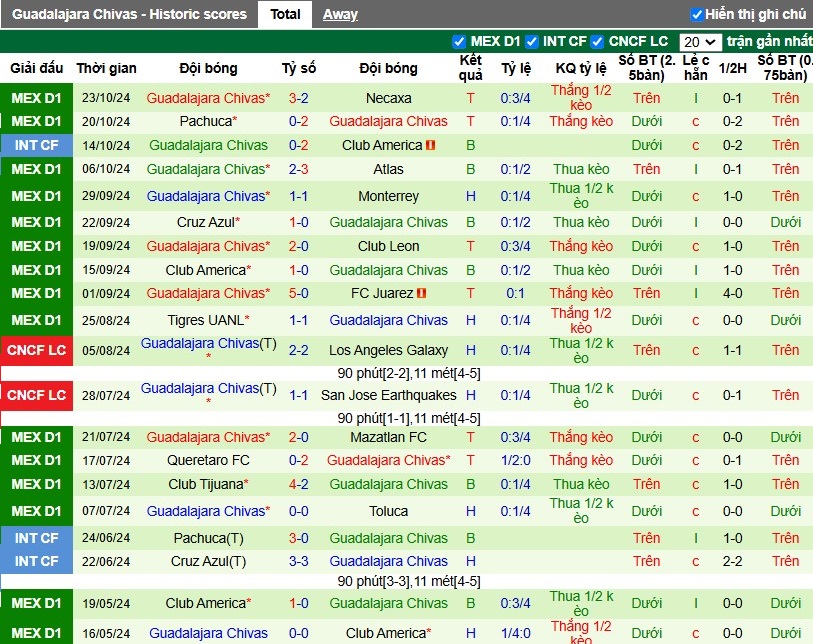The height and width of the screenshot is (644, 813).
Task: Open Monterrey team link
Action: [x=388, y=196]
